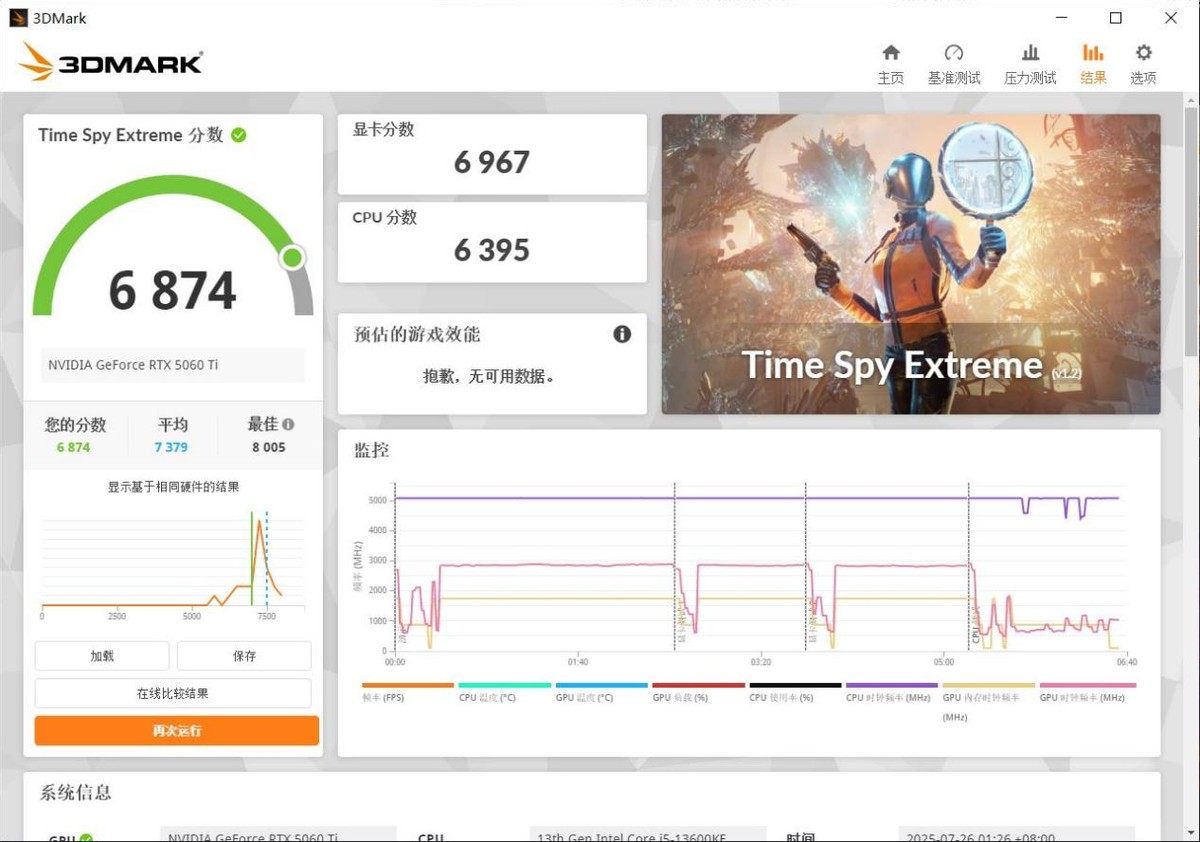This screenshot has height=842, width=1200.
Task: Click the 13th Gen Intel Core i5-13600KF field
Action: pyautogui.click(x=647, y=836)
